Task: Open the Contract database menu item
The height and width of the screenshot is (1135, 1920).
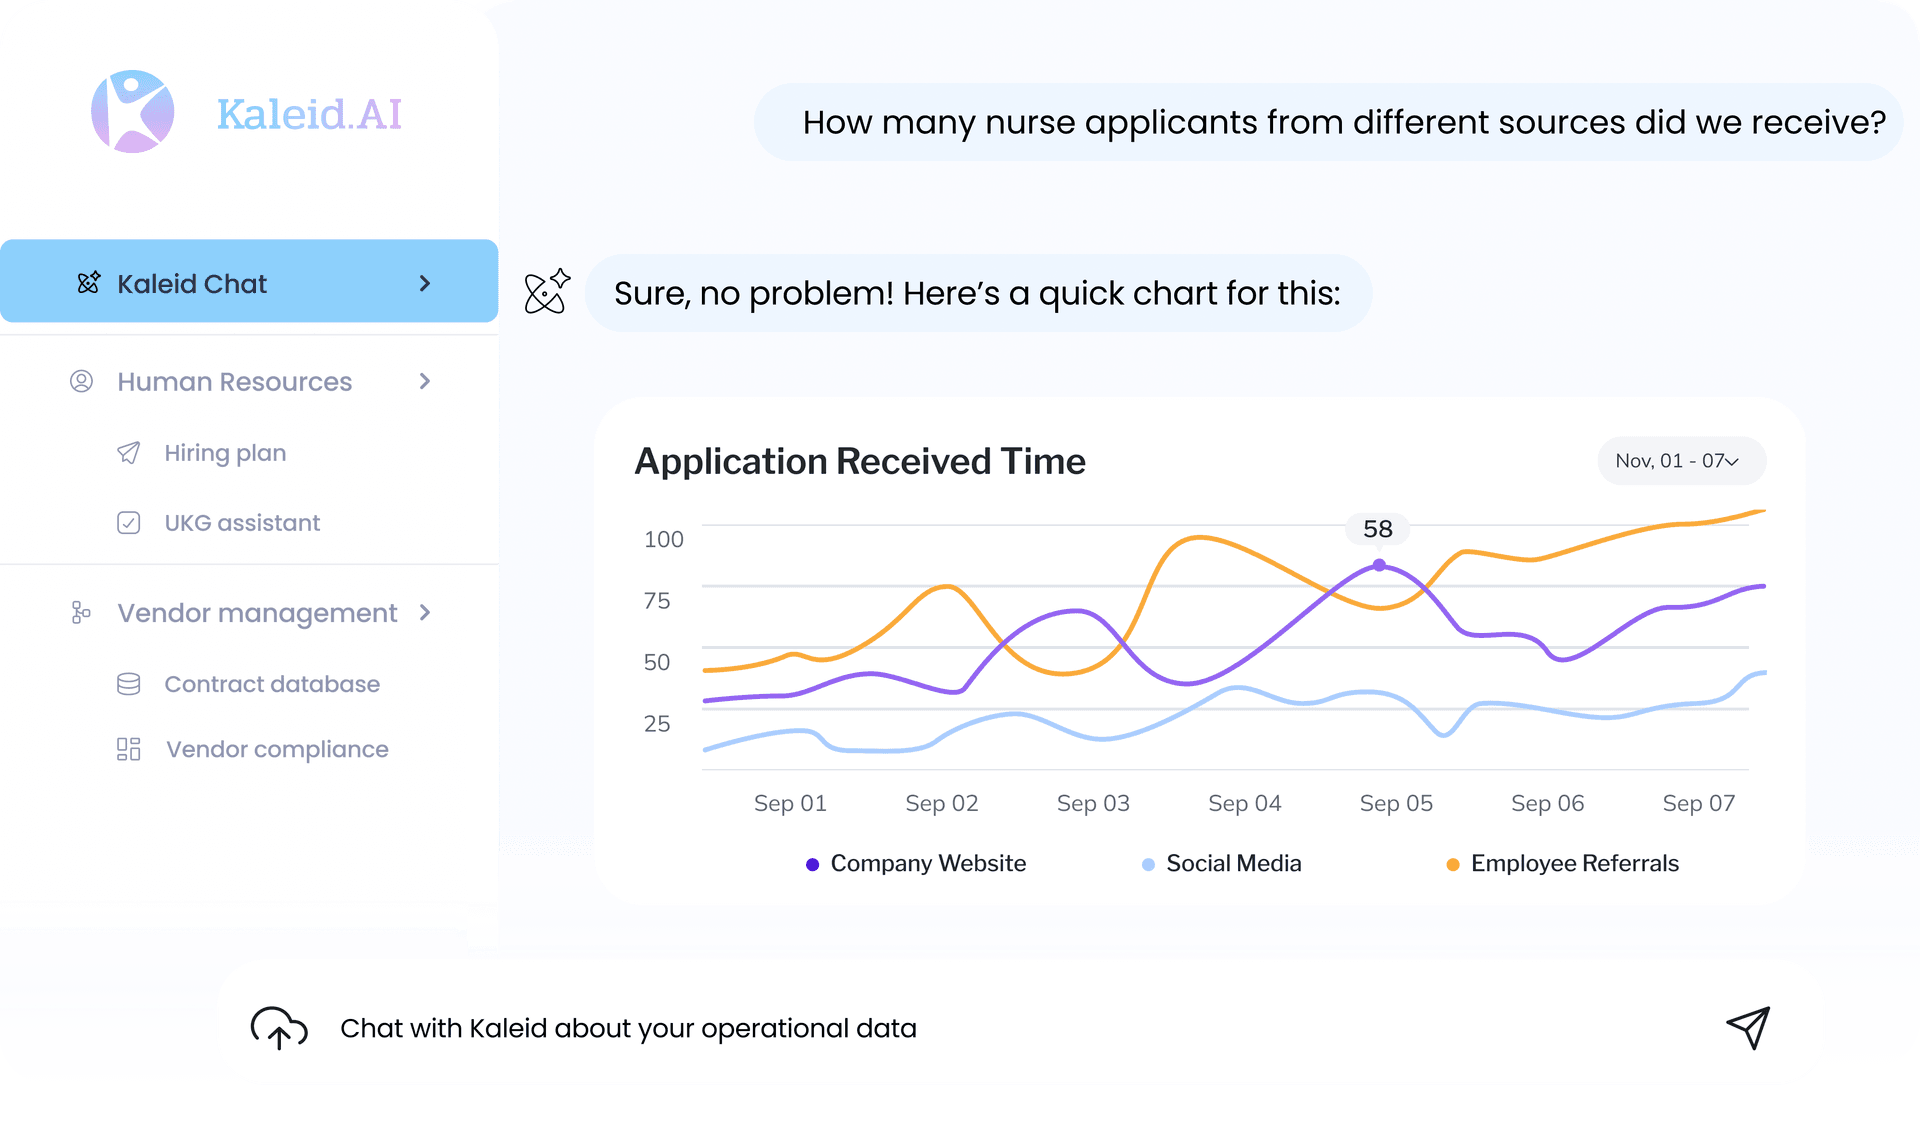Action: pos(272,684)
